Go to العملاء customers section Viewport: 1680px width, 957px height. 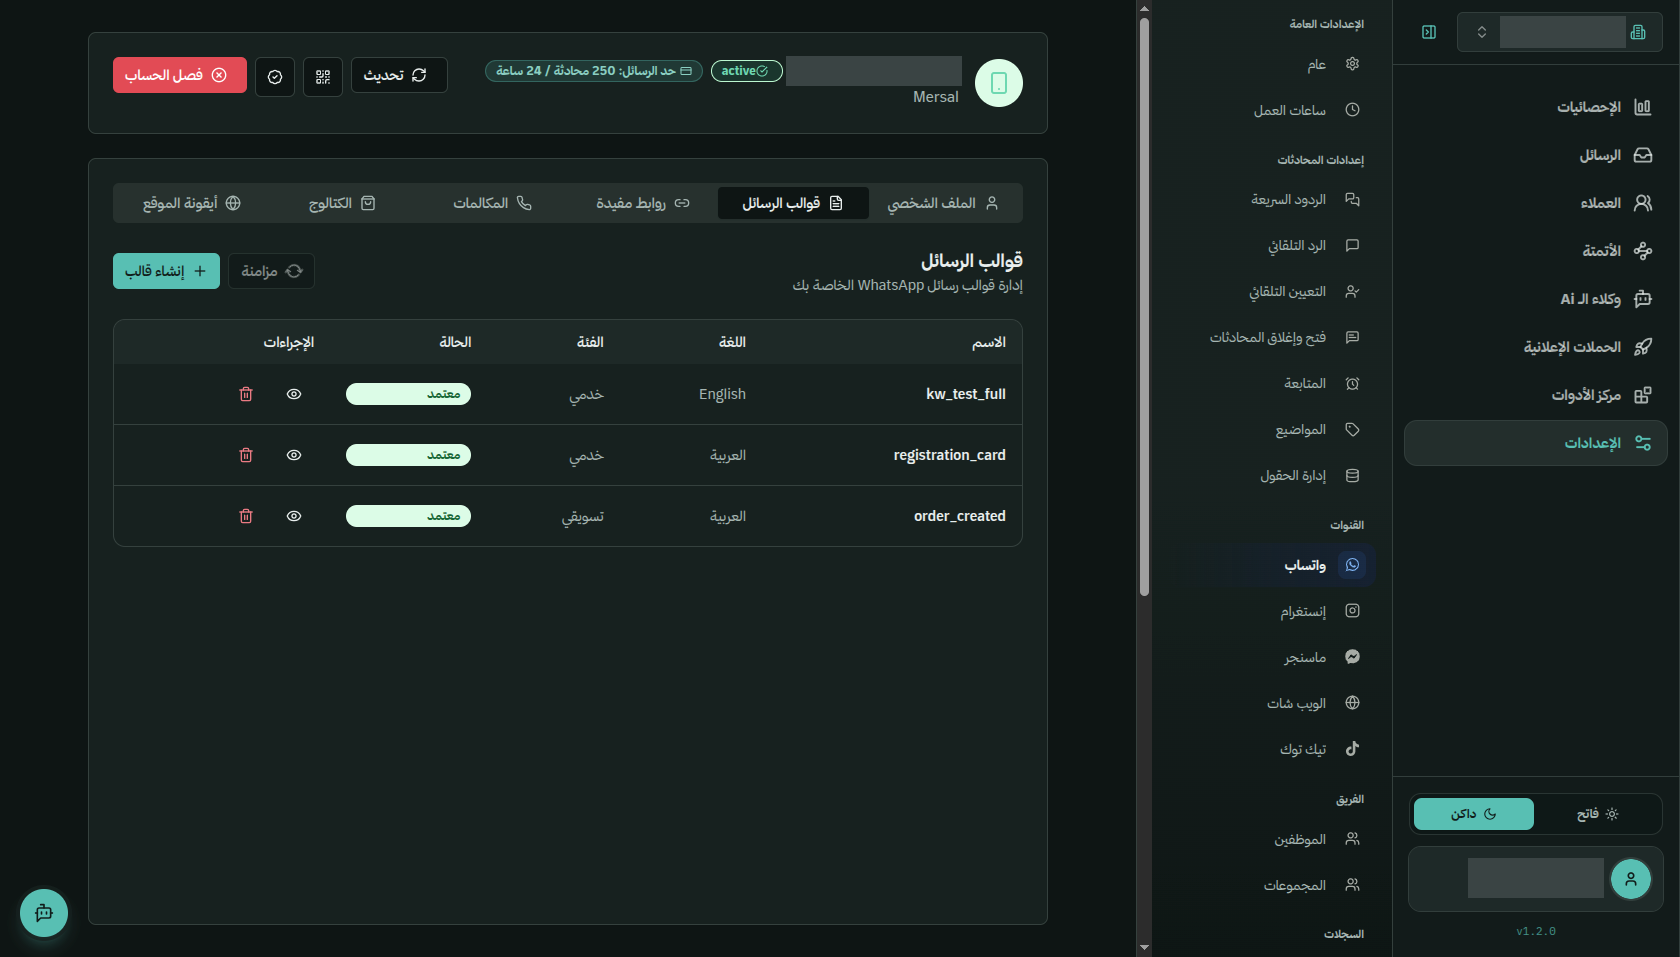coord(1536,203)
